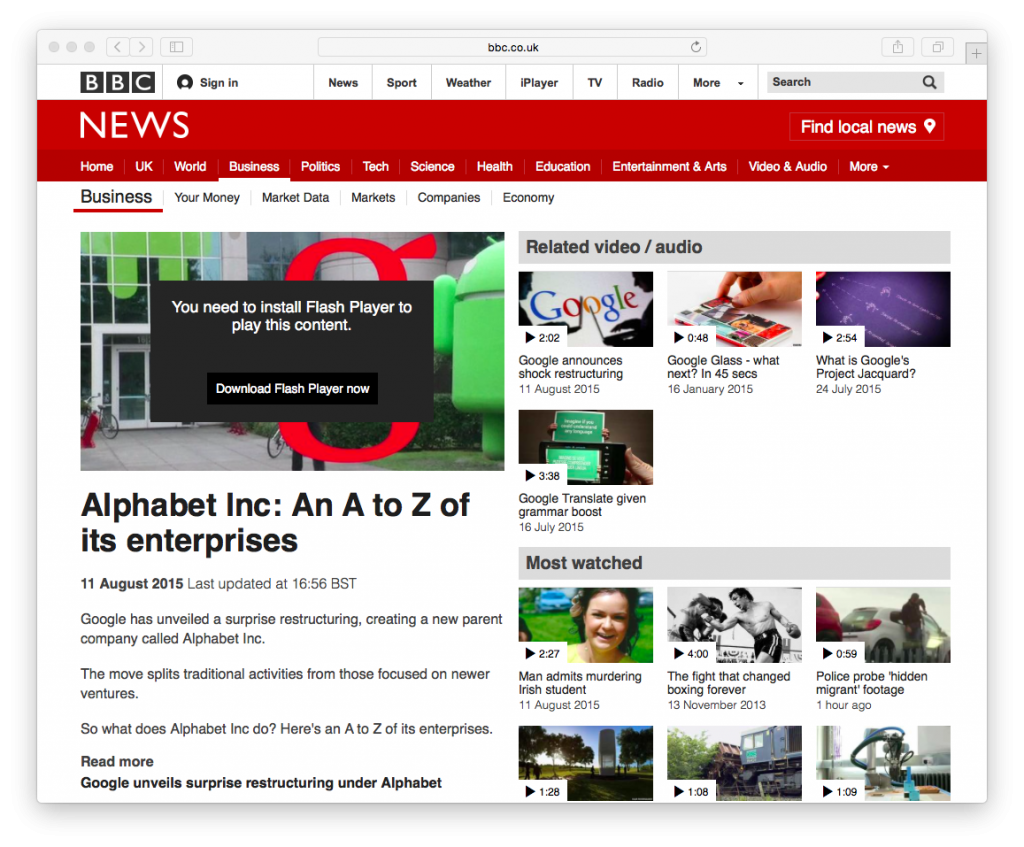
Task: Click Download Flash Player now button
Action: [293, 389]
